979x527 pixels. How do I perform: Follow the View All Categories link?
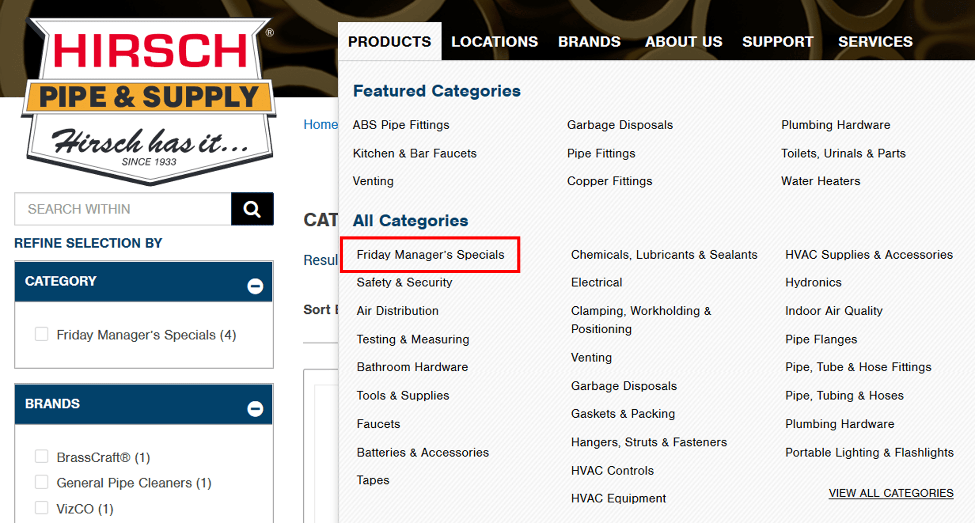pyautogui.click(x=890, y=493)
